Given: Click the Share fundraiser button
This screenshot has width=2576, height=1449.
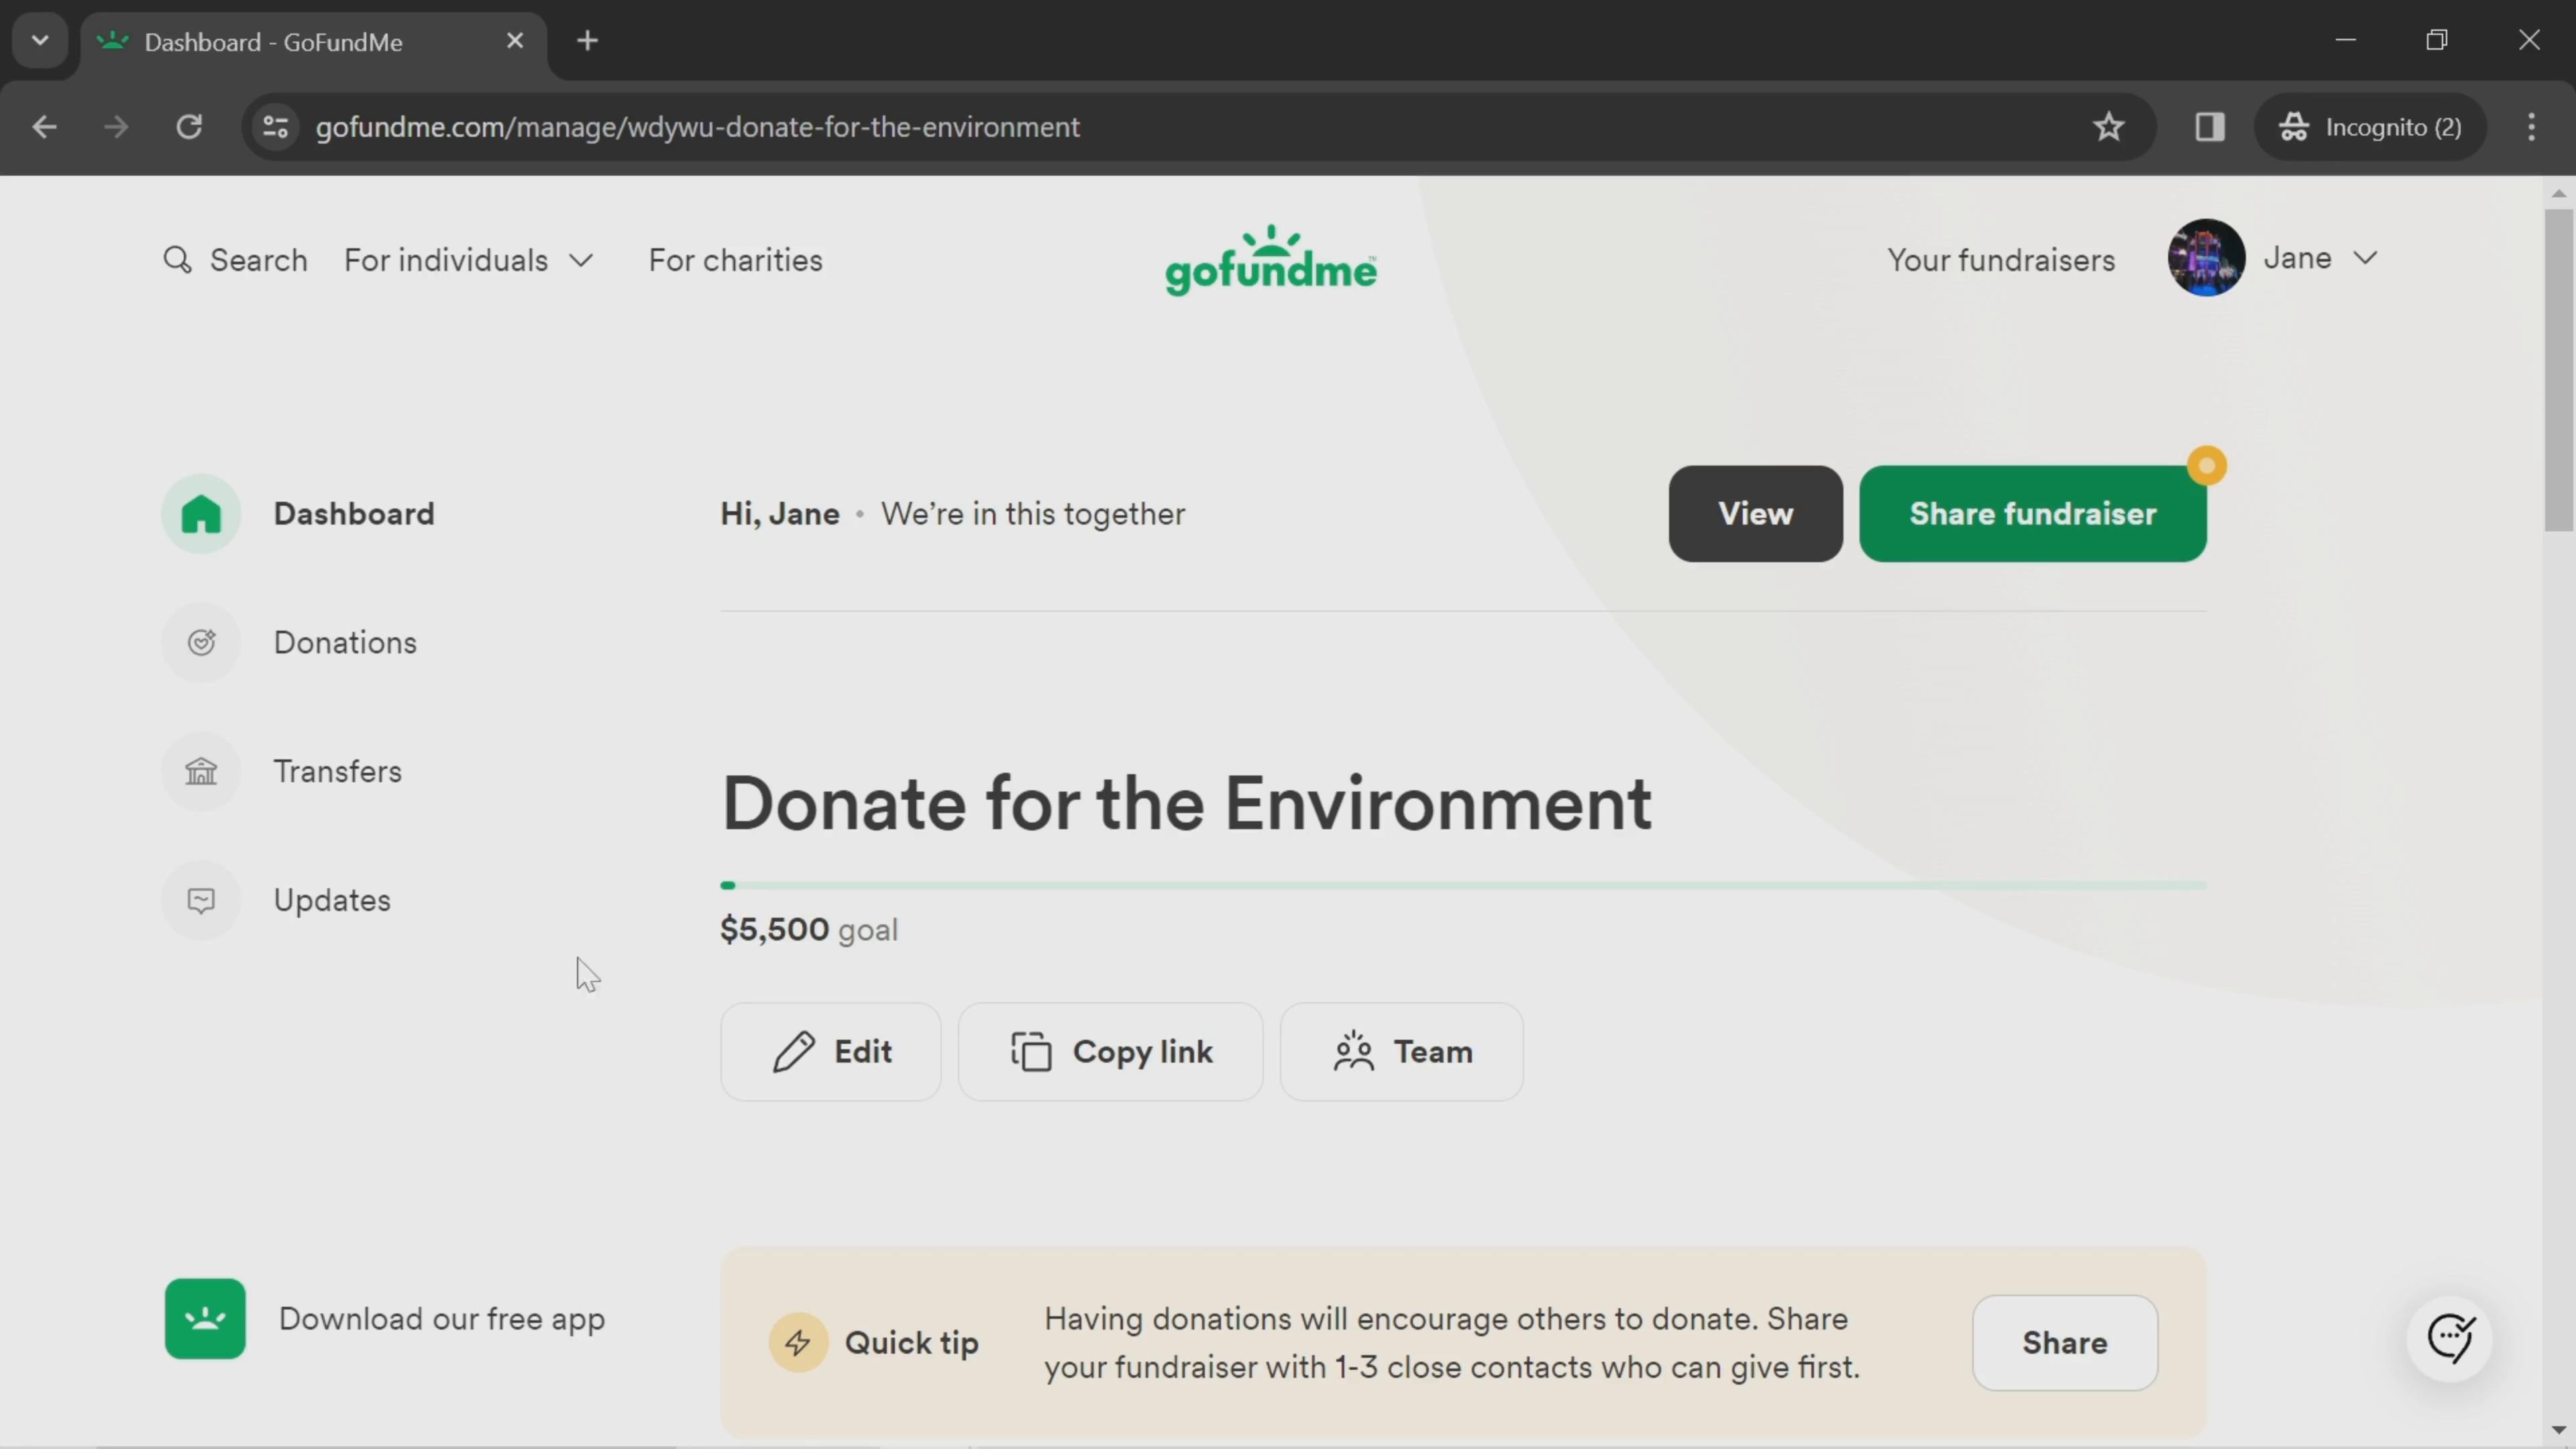Looking at the screenshot, I should (2033, 513).
